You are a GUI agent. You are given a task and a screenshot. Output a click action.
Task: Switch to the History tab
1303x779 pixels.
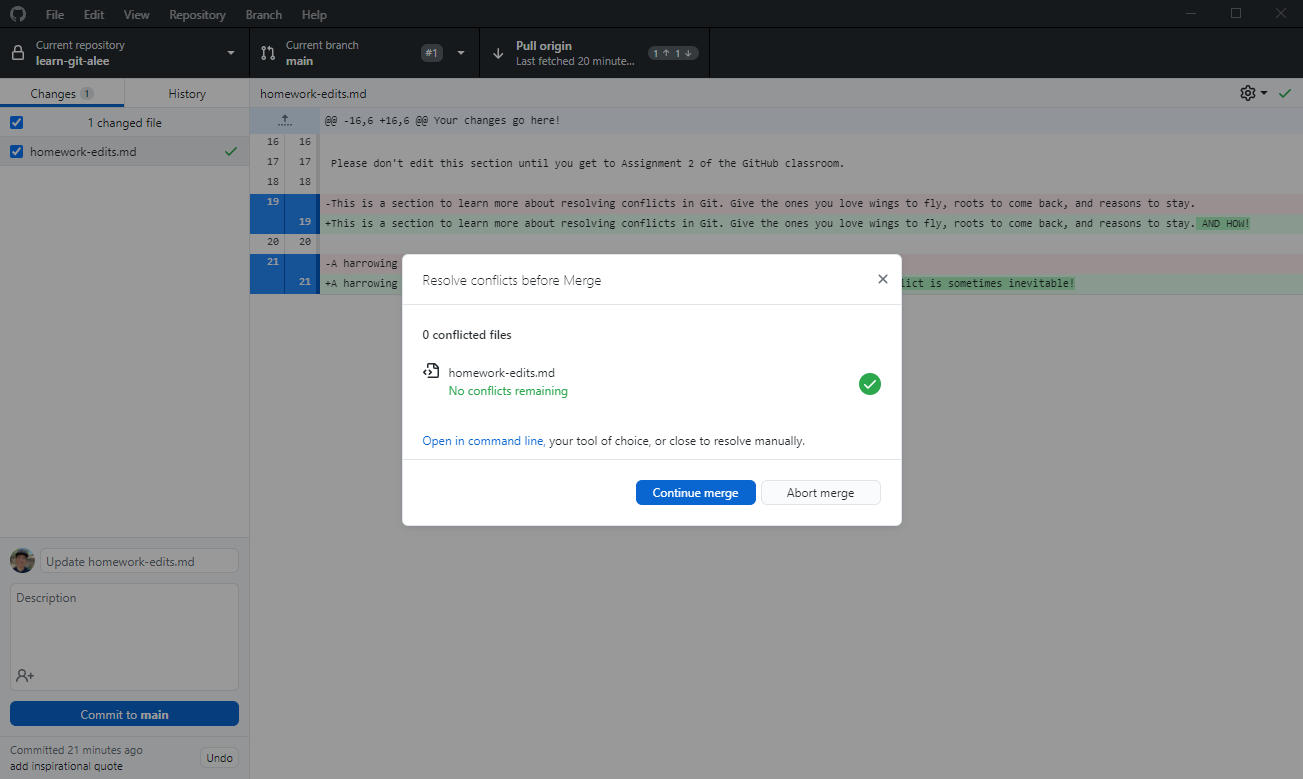pyautogui.click(x=187, y=93)
